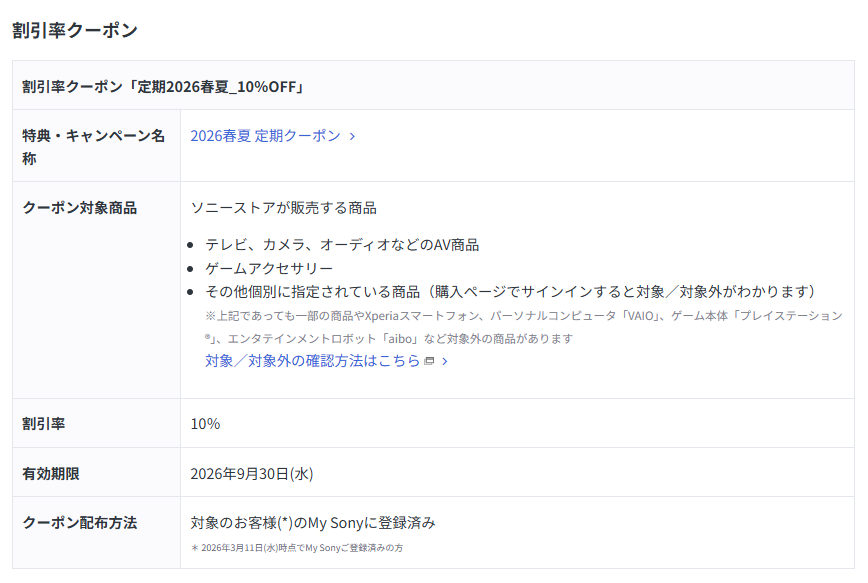Image resolution: width=868 pixels, height=583 pixels.
Task: Click the discount value 10%
Action: click(x=205, y=424)
